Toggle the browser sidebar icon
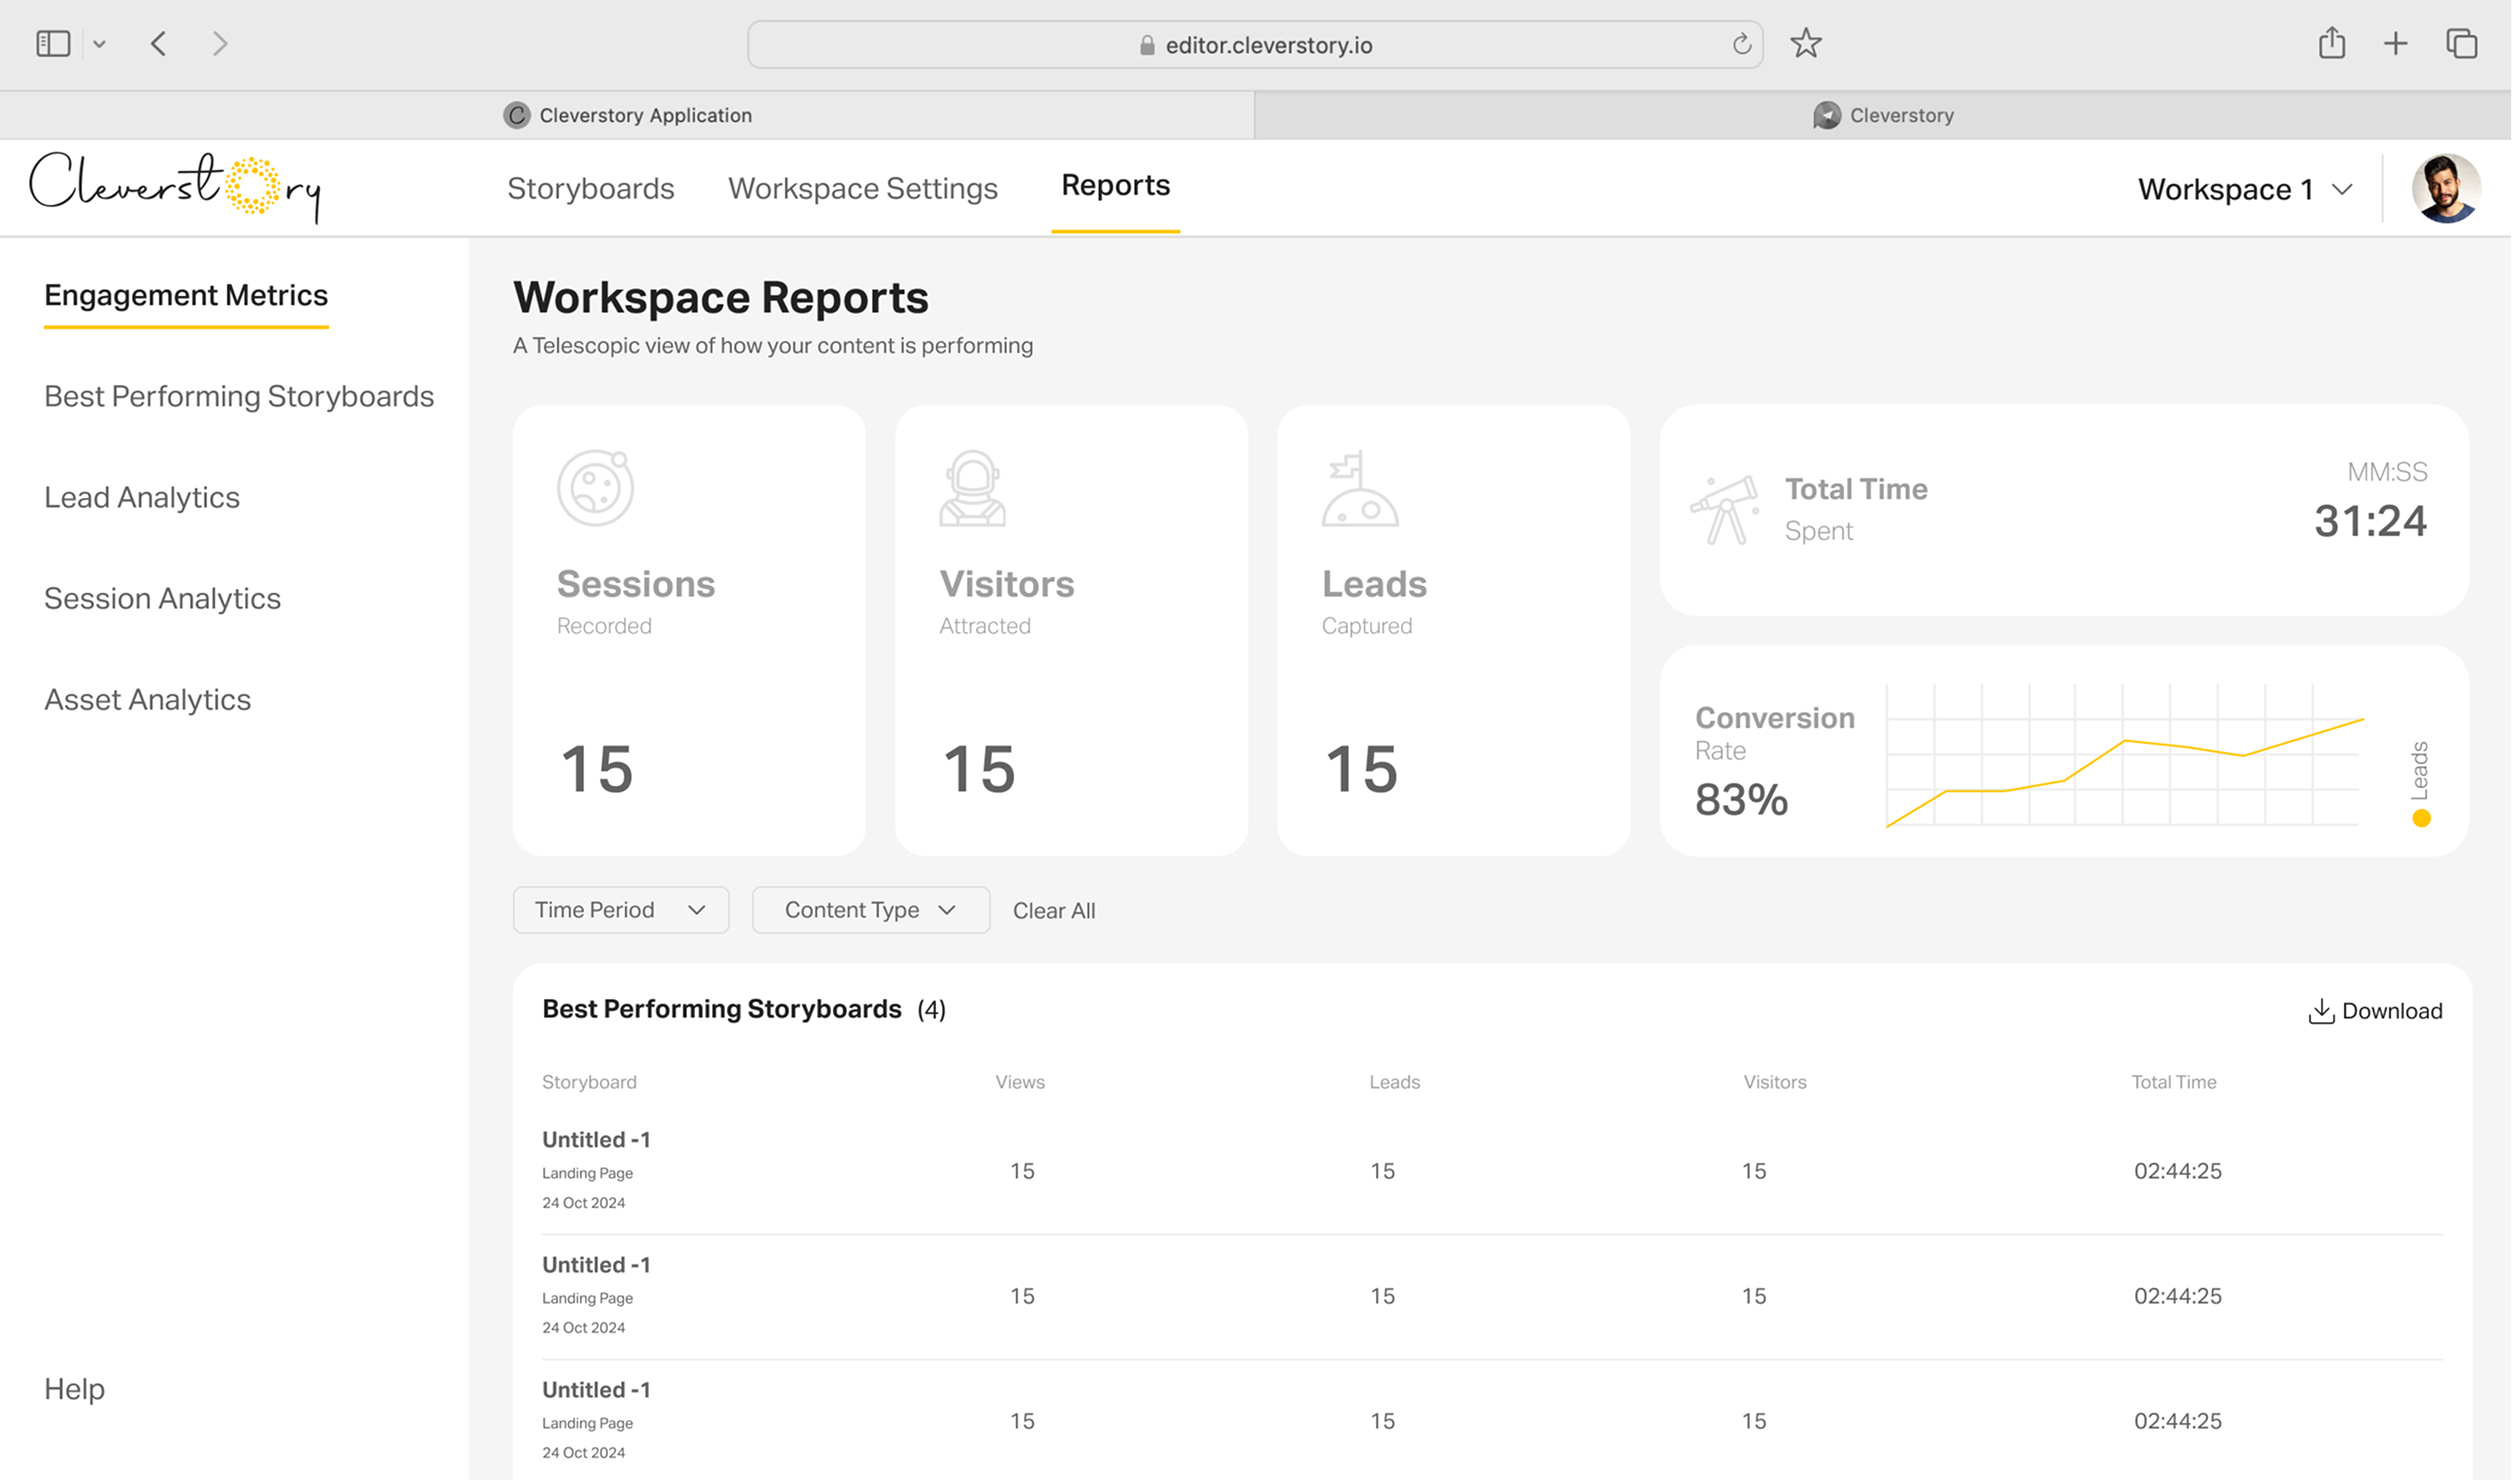Viewport: 2512px width, 1480px height. (x=53, y=44)
